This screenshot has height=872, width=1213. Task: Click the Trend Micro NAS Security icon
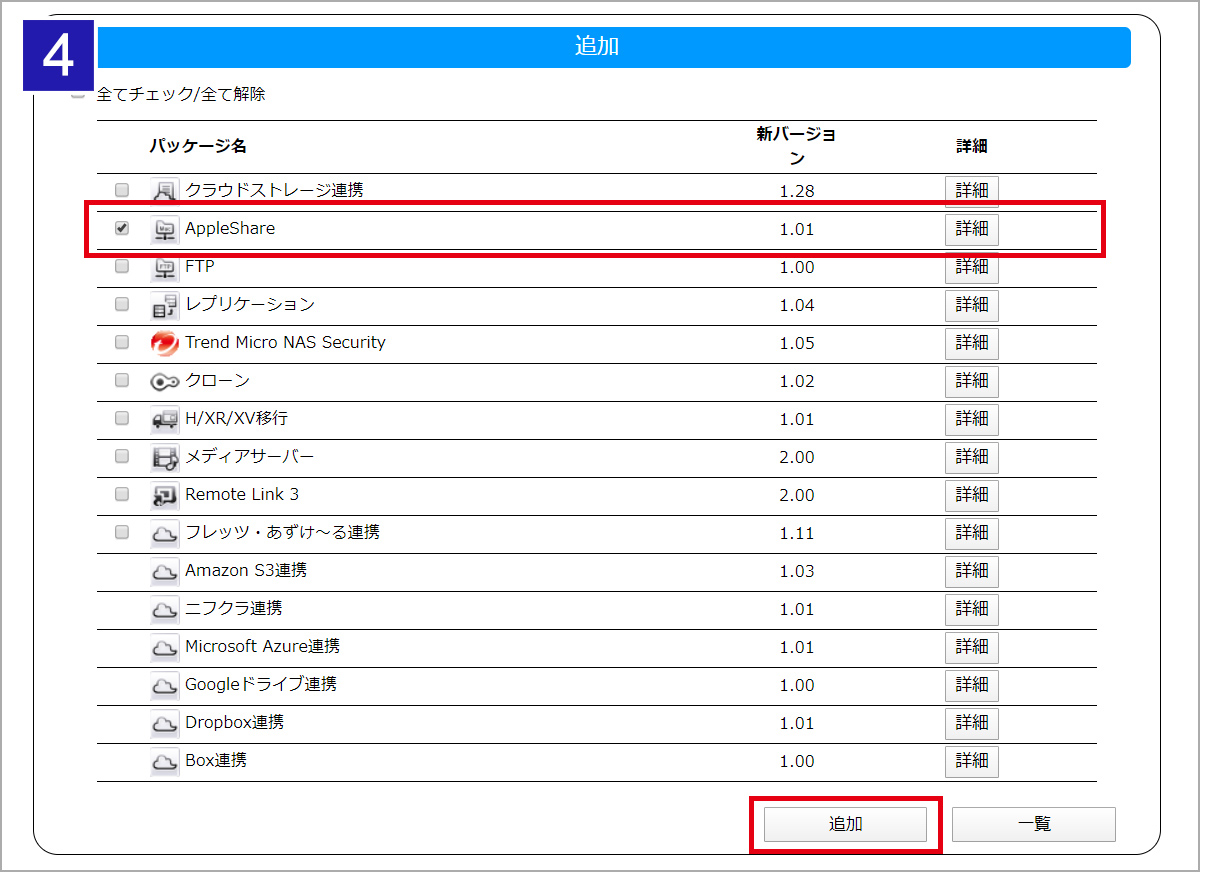tap(164, 343)
